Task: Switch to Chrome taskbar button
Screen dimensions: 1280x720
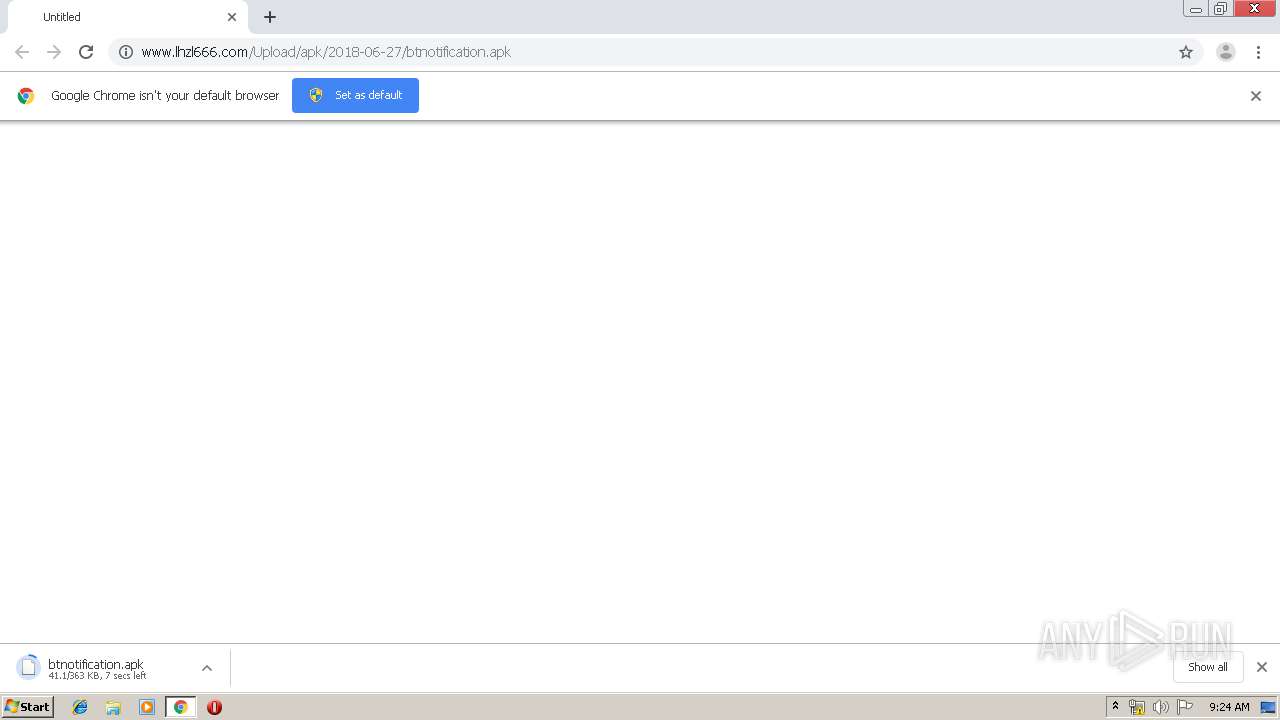Action: [x=181, y=707]
